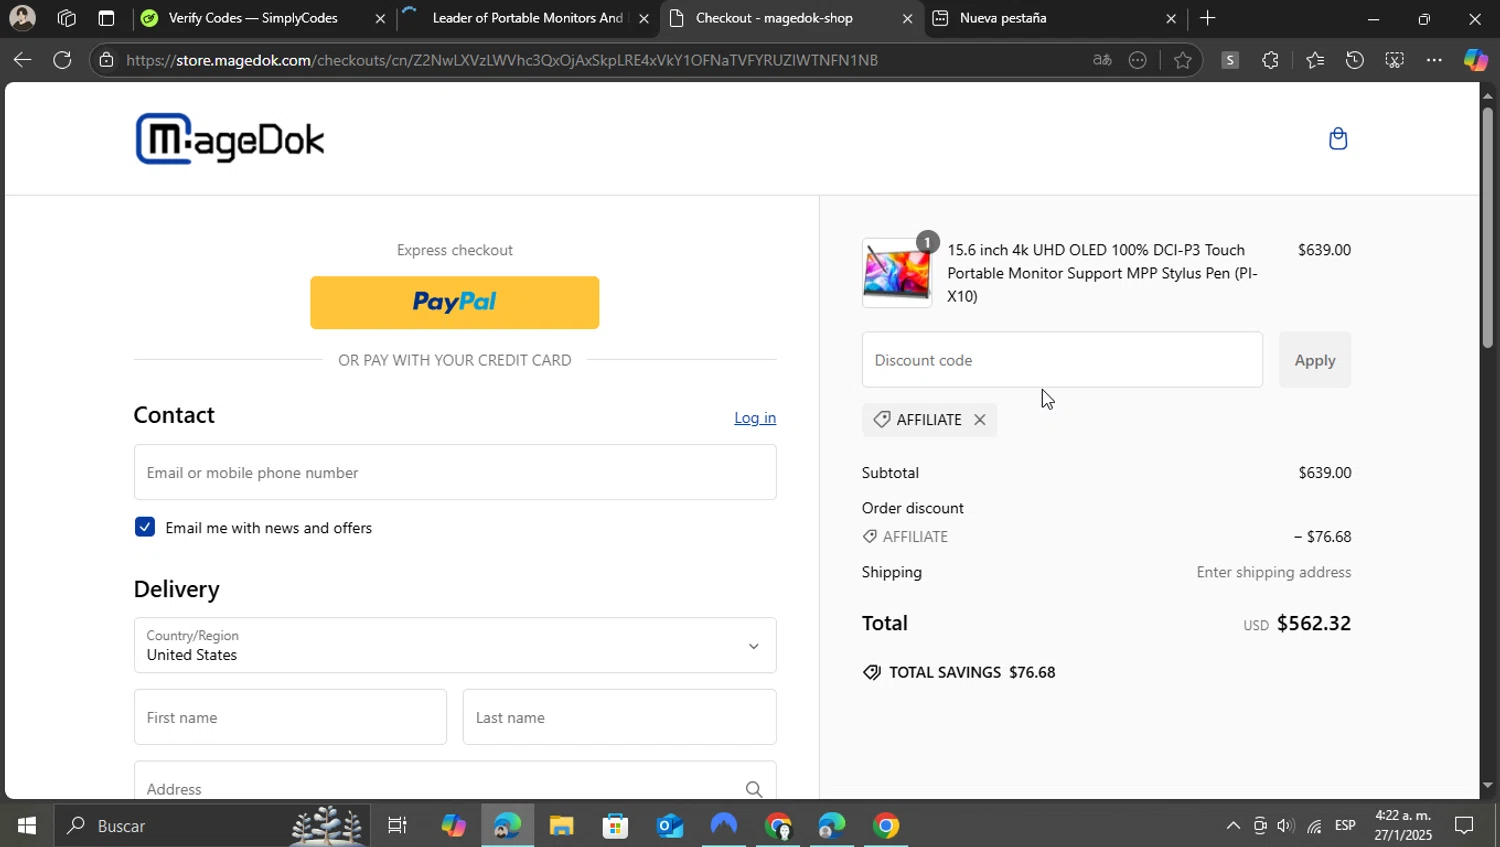Open workspaces icon in tab bar
Image resolution: width=1500 pixels, height=847 pixels.
(67, 18)
